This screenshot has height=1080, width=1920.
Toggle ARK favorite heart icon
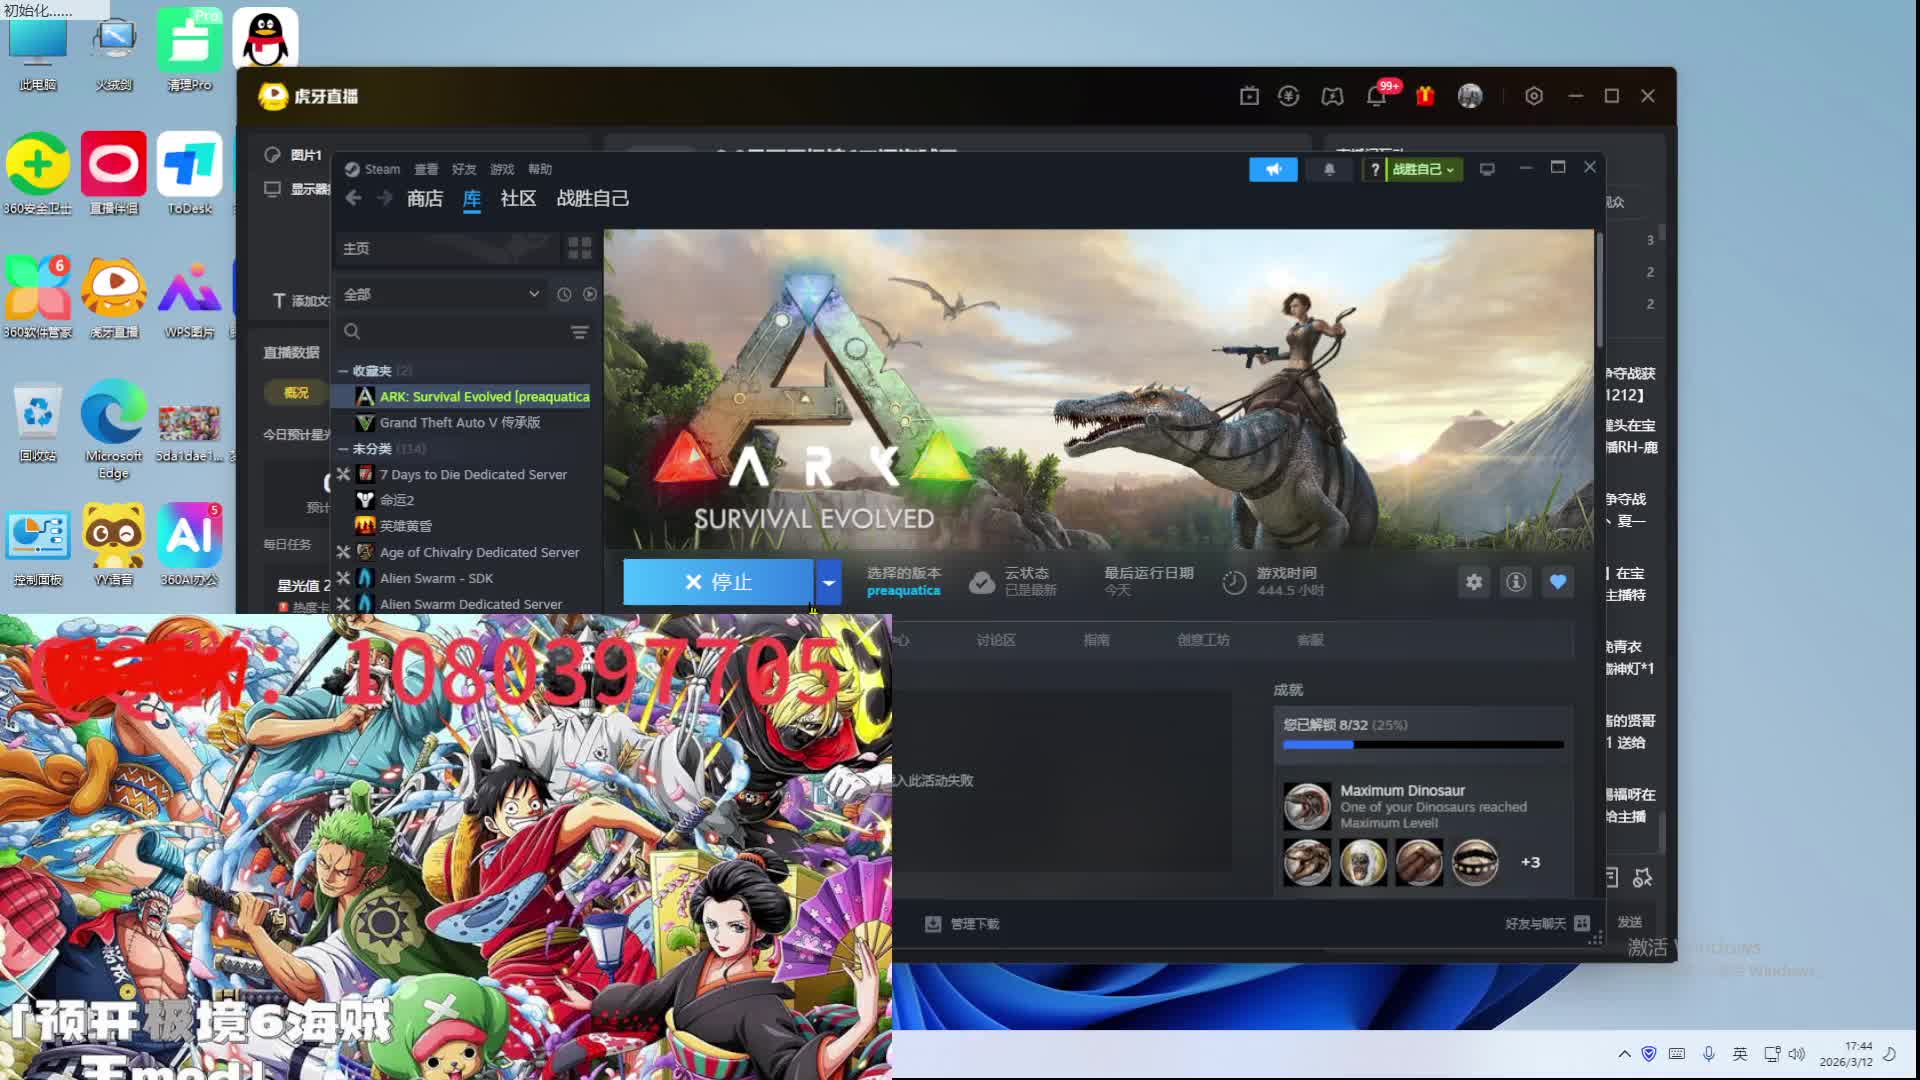point(1558,582)
